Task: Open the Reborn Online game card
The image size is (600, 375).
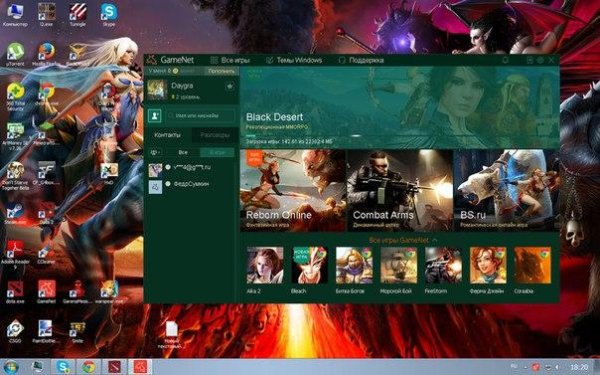Action: [x=293, y=190]
